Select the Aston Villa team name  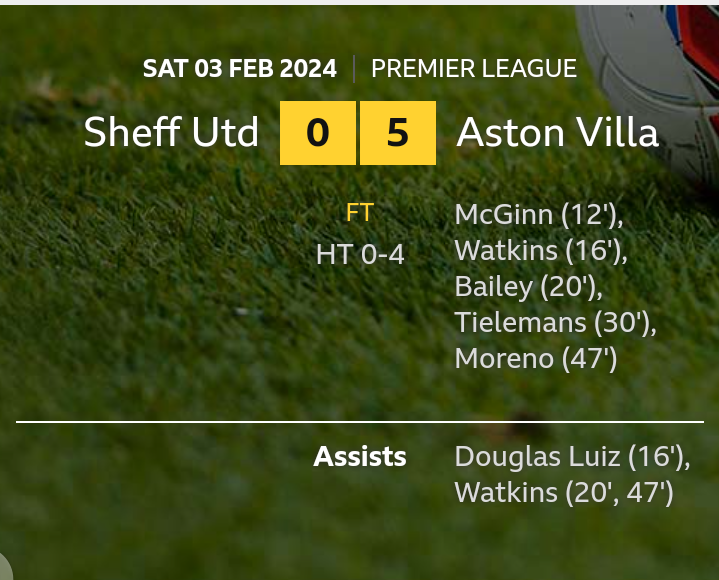[x=557, y=132]
